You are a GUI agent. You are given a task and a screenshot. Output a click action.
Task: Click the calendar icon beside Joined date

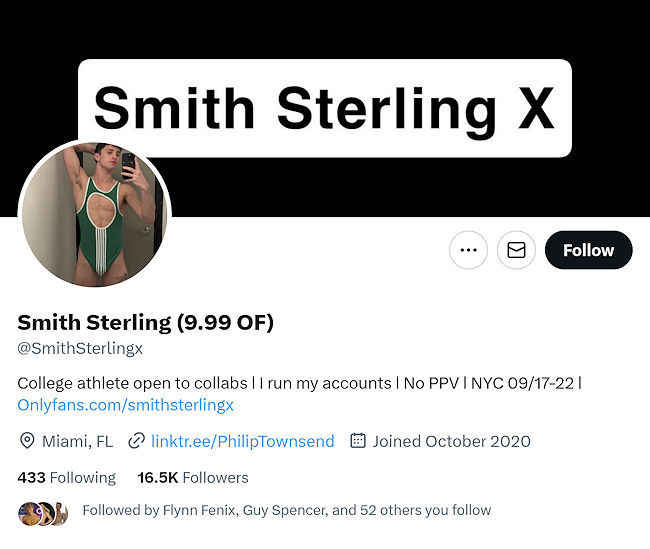tap(357, 441)
